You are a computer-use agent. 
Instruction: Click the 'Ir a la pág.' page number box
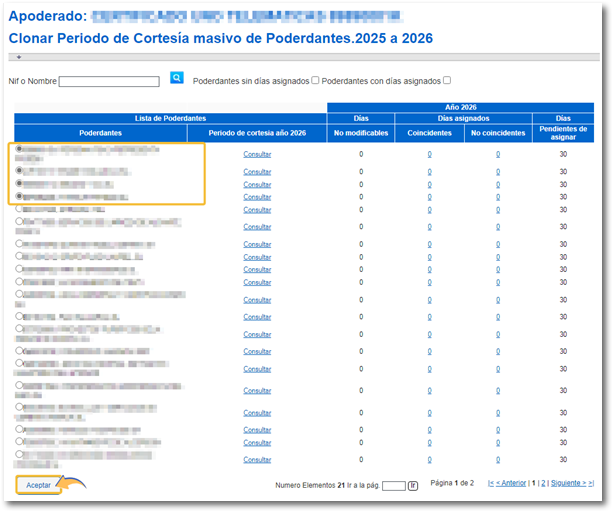click(x=393, y=486)
